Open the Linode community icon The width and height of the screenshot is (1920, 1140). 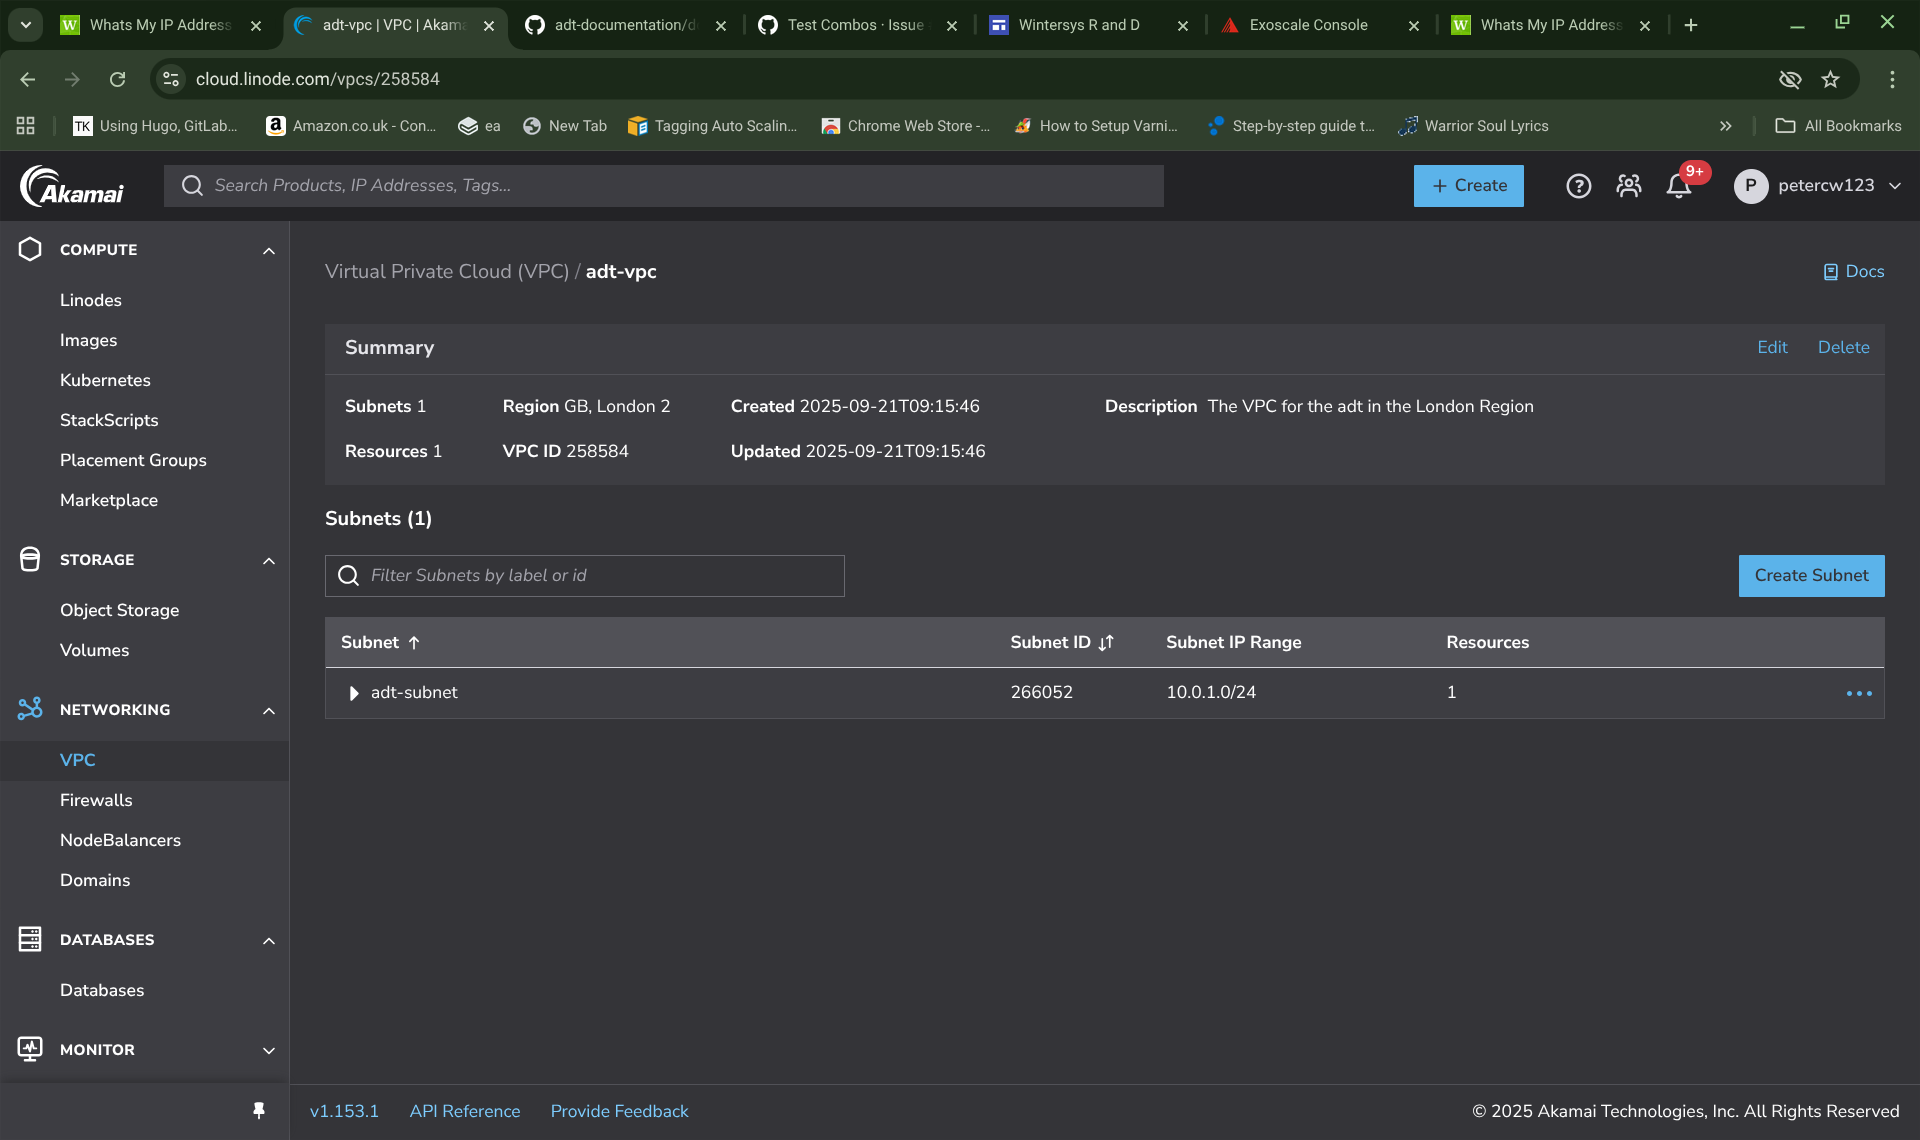click(1628, 186)
